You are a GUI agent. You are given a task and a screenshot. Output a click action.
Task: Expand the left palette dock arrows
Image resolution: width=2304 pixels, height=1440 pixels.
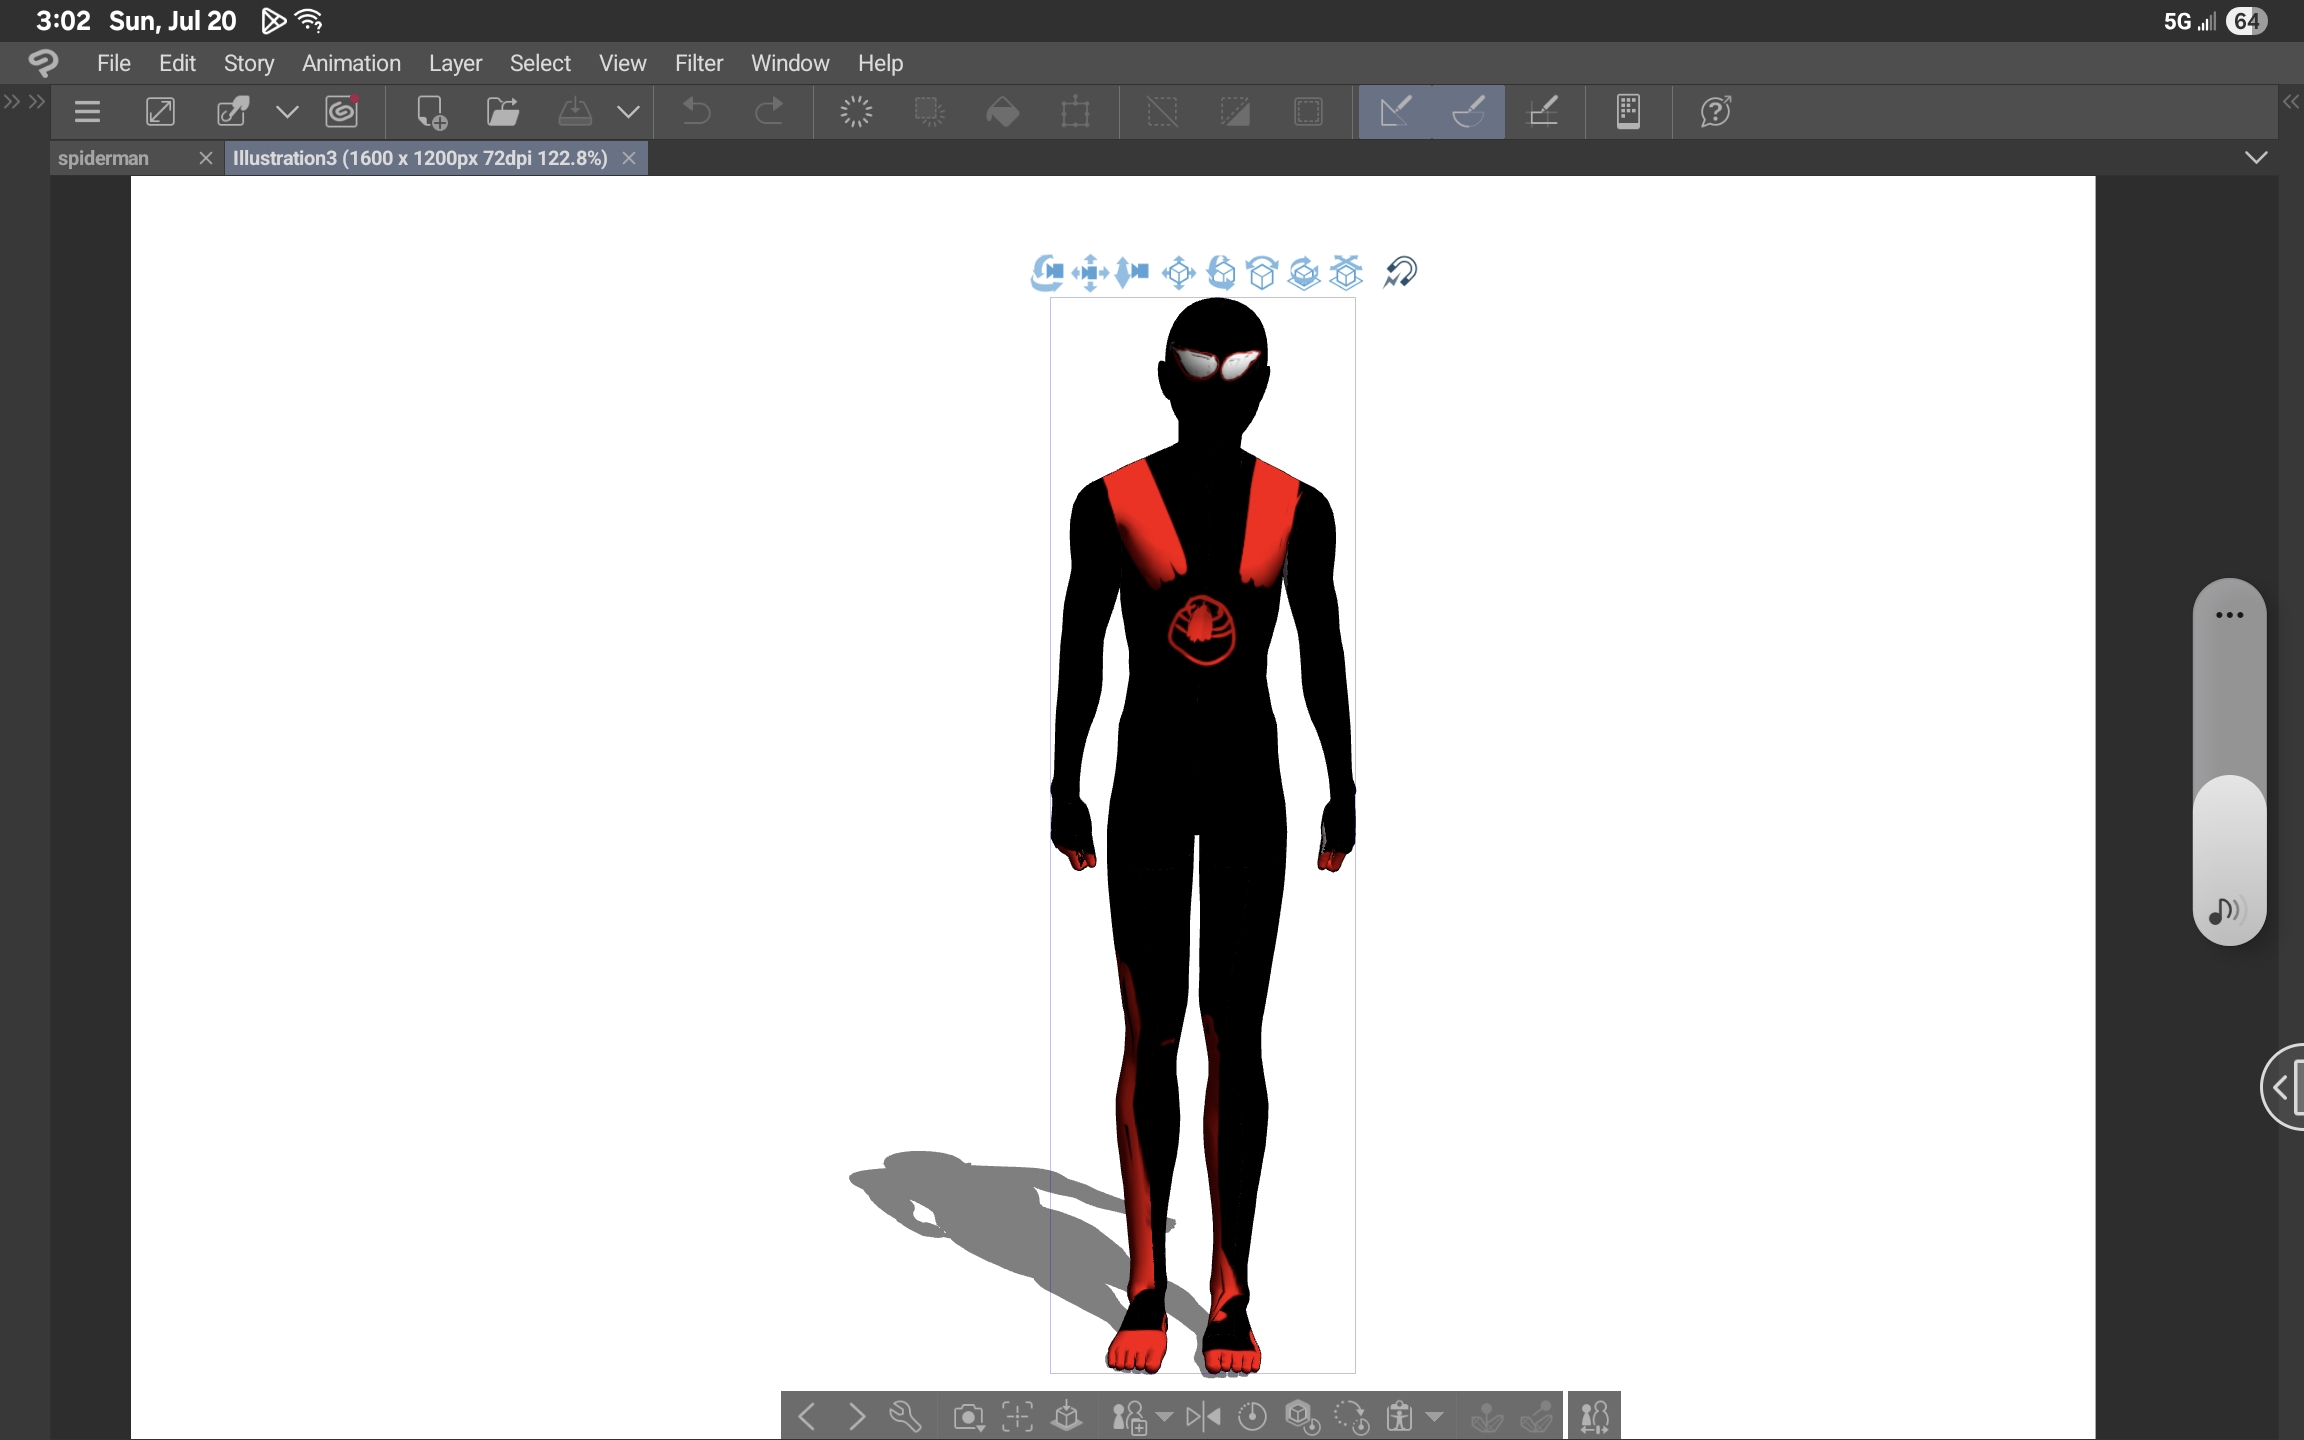[x=12, y=101]
